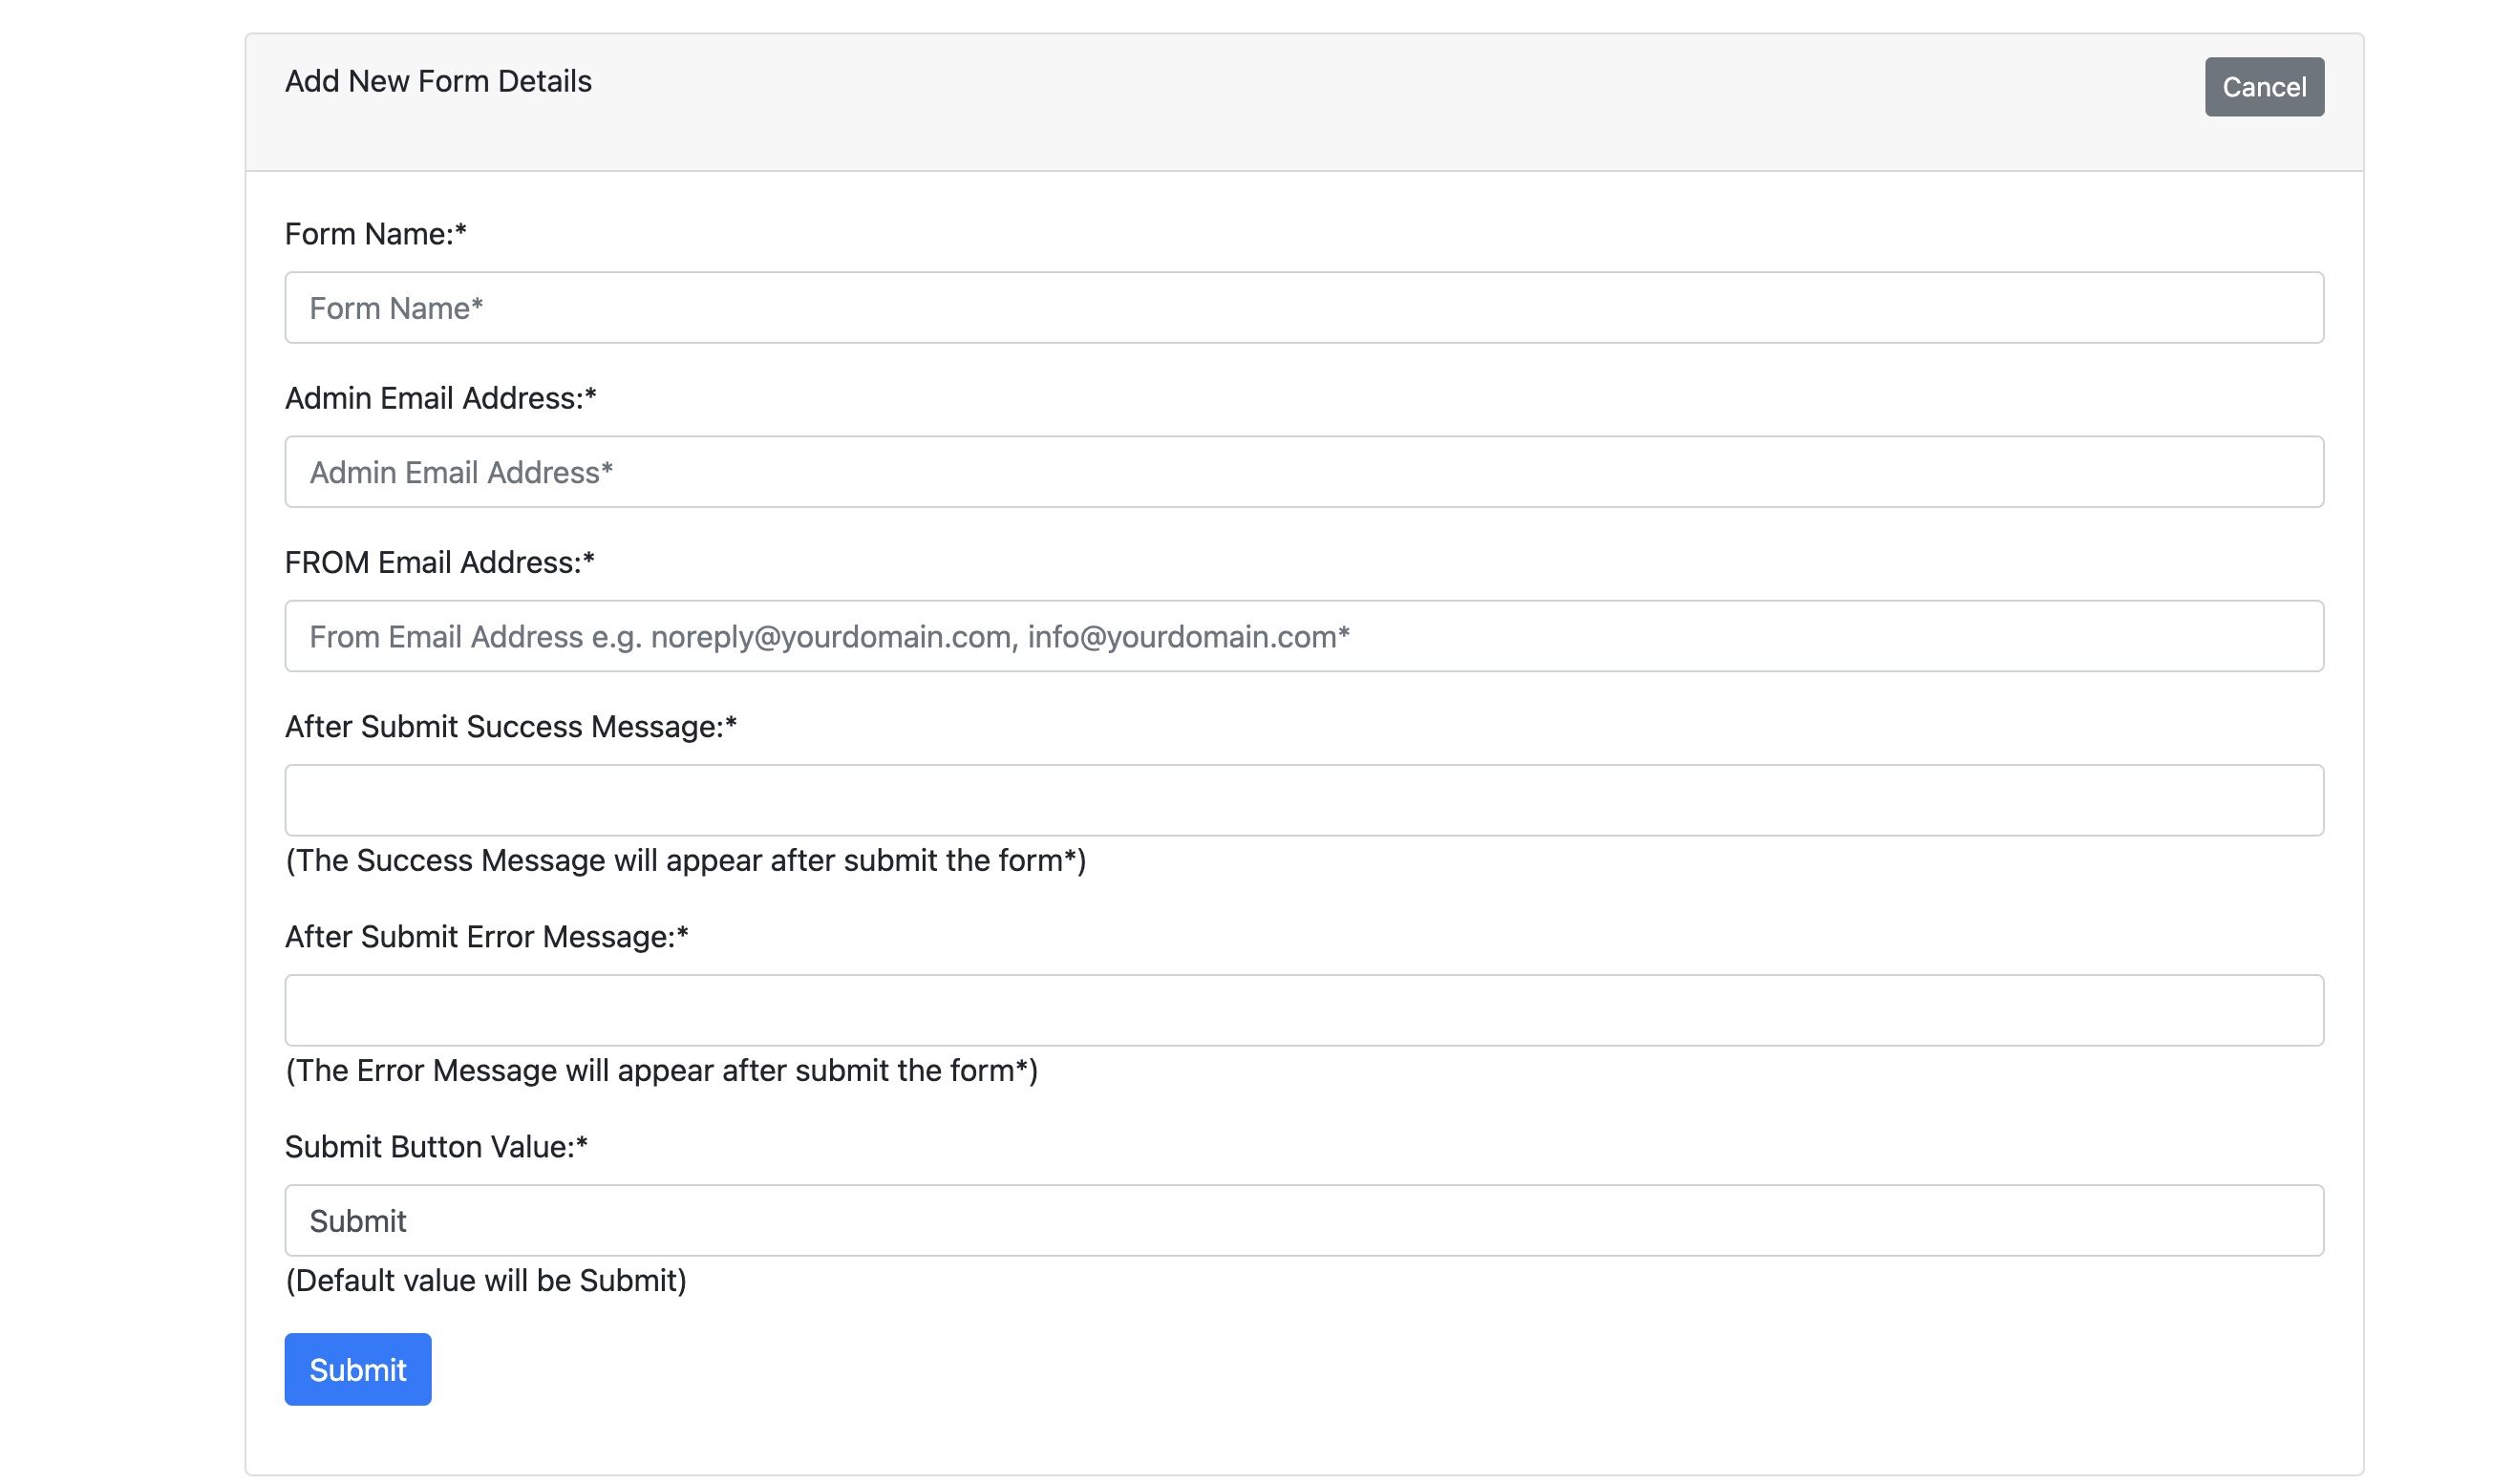Viewport: 2514px width, 1484px height.
Task: Click the noreply@yourdomain.com placeholder example text
Action: click(x=830, y=636)
